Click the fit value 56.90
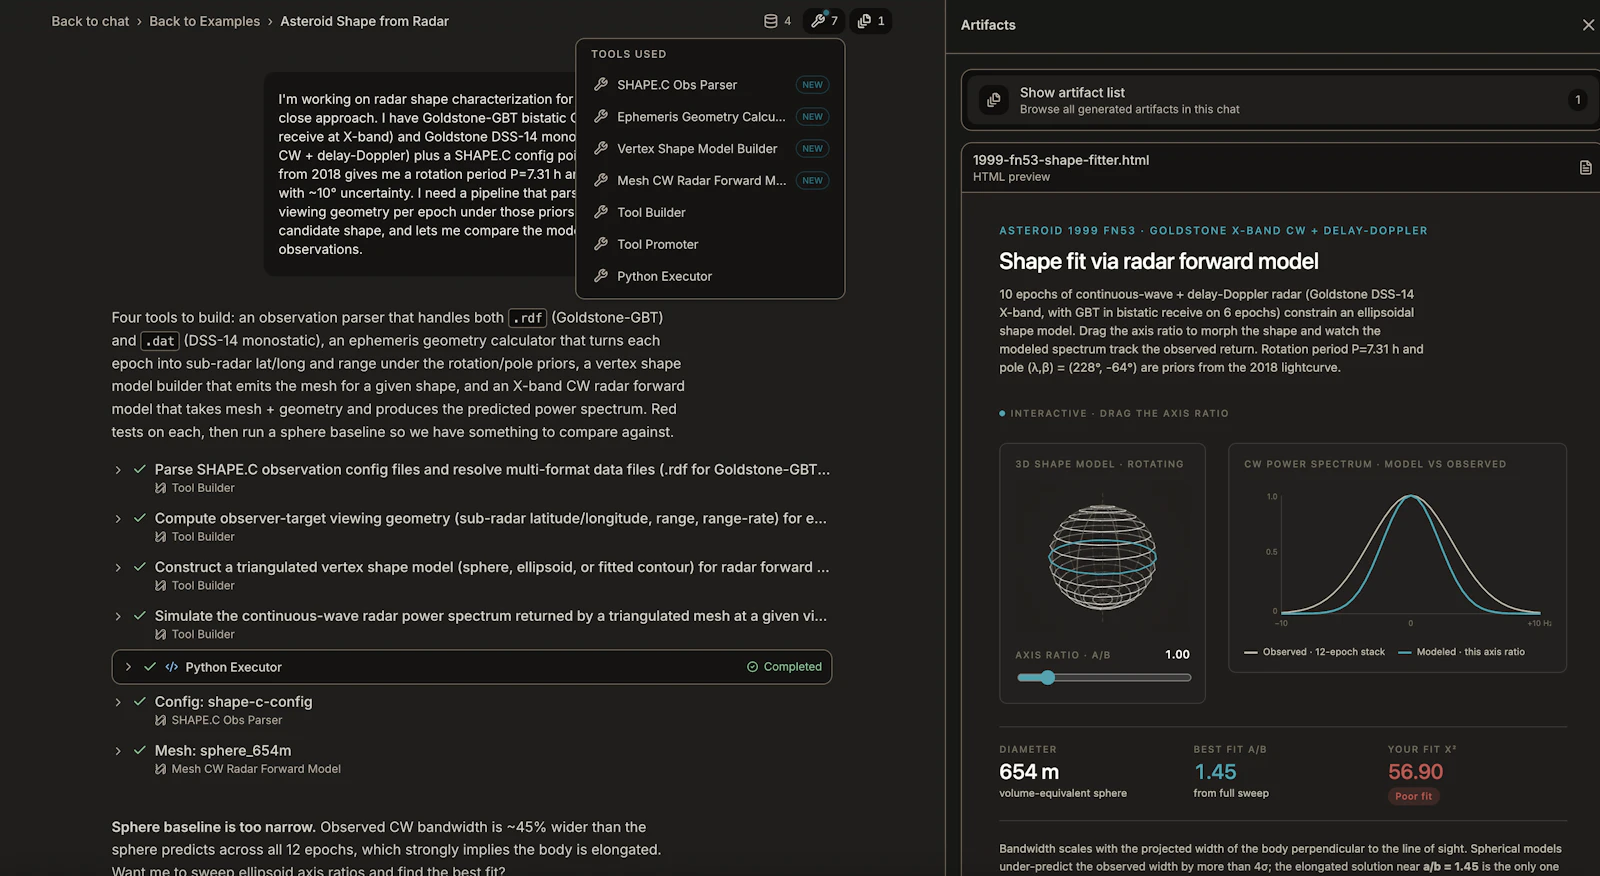The height and width of the screenshot is (876, 1600). tap(1415, 772)
